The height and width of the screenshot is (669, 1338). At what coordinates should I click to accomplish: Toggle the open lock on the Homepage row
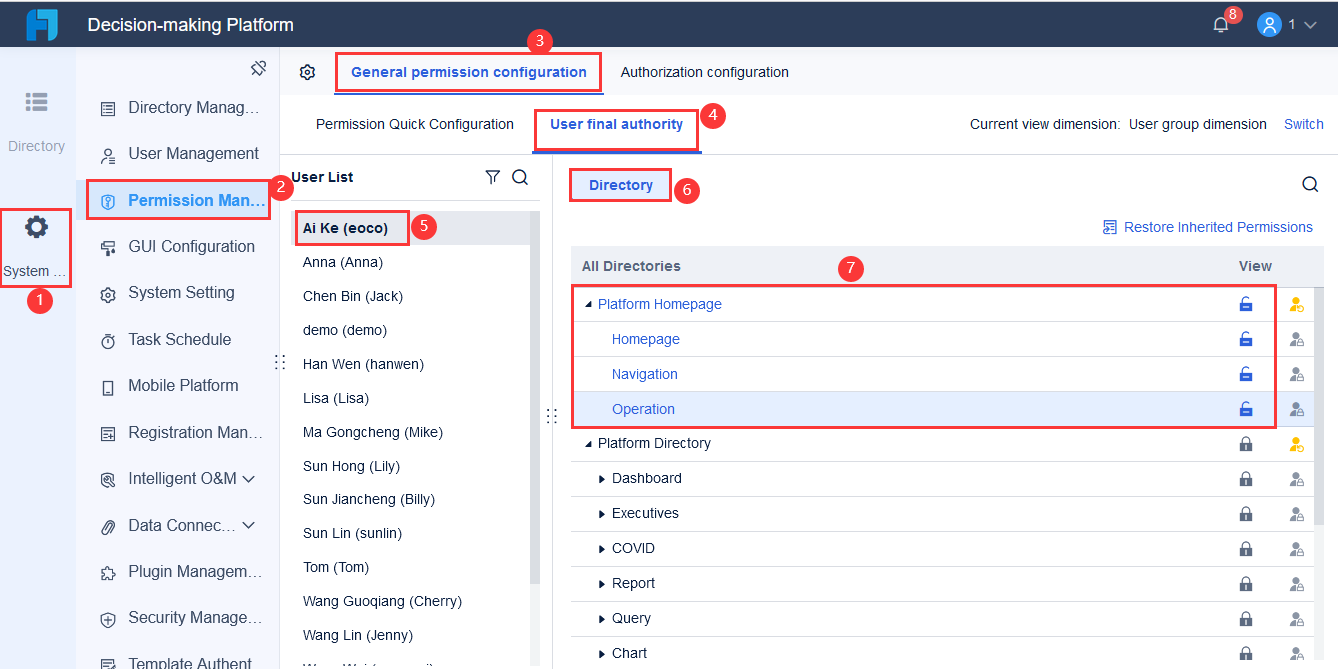coord(1246,338)
